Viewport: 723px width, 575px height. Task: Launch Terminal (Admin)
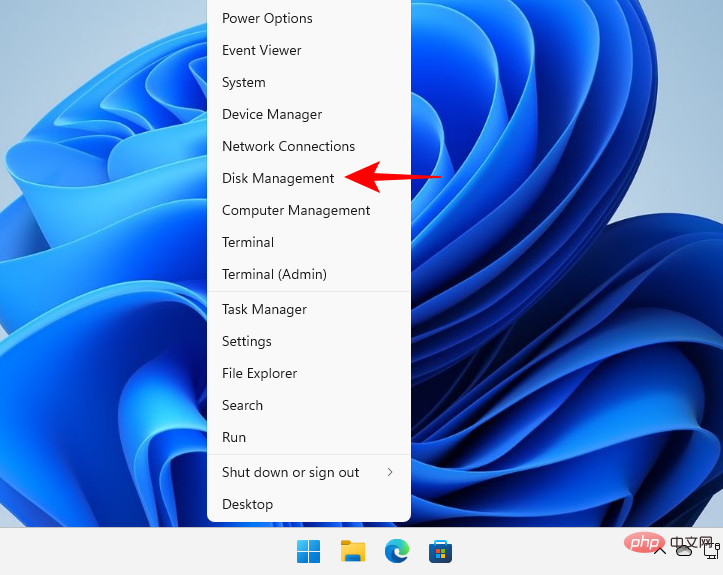tap(274, 274)
